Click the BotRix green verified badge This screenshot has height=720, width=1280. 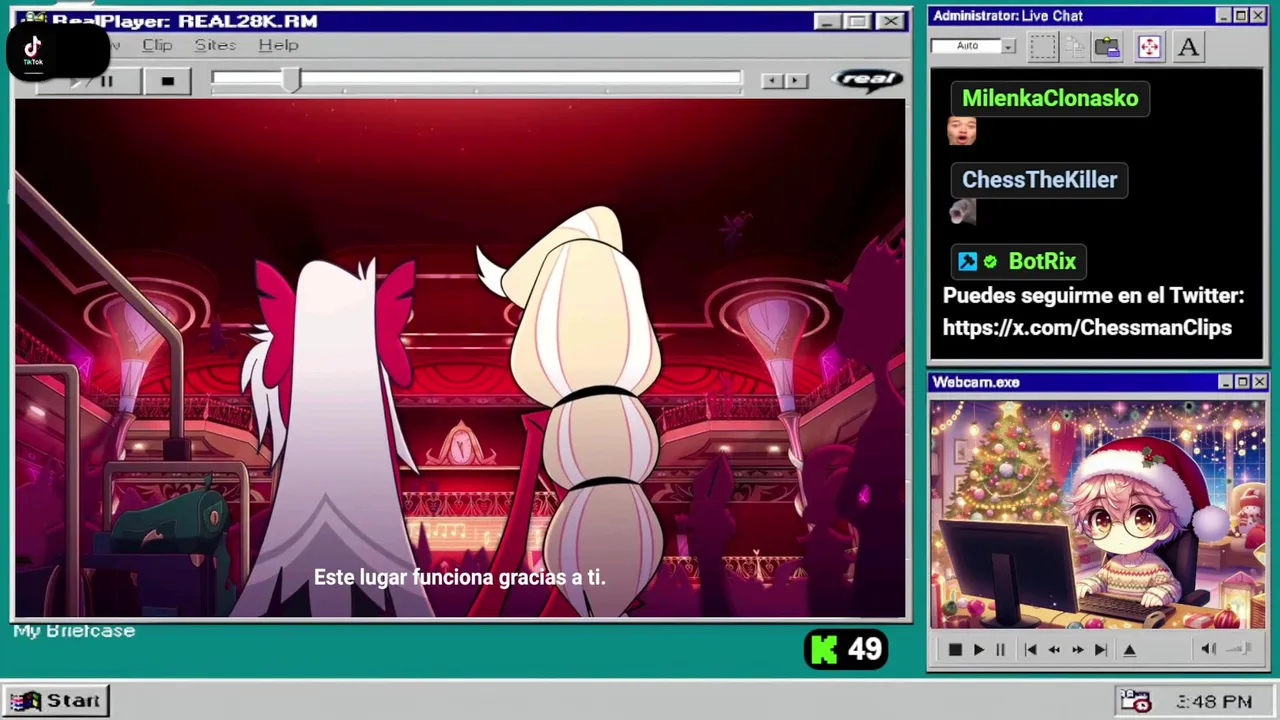pos(990,262)
